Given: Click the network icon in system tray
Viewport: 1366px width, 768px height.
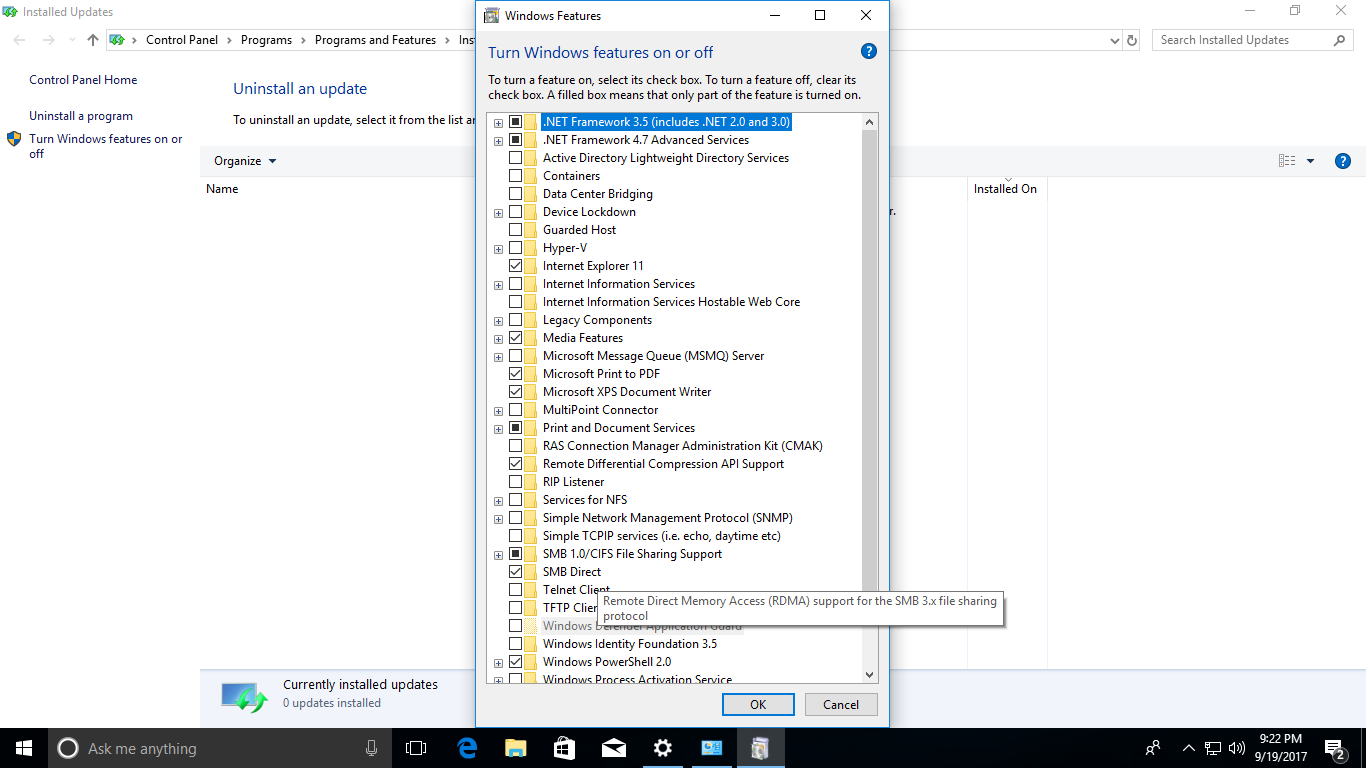Looking at the screenshot, I should point(1213,748).
